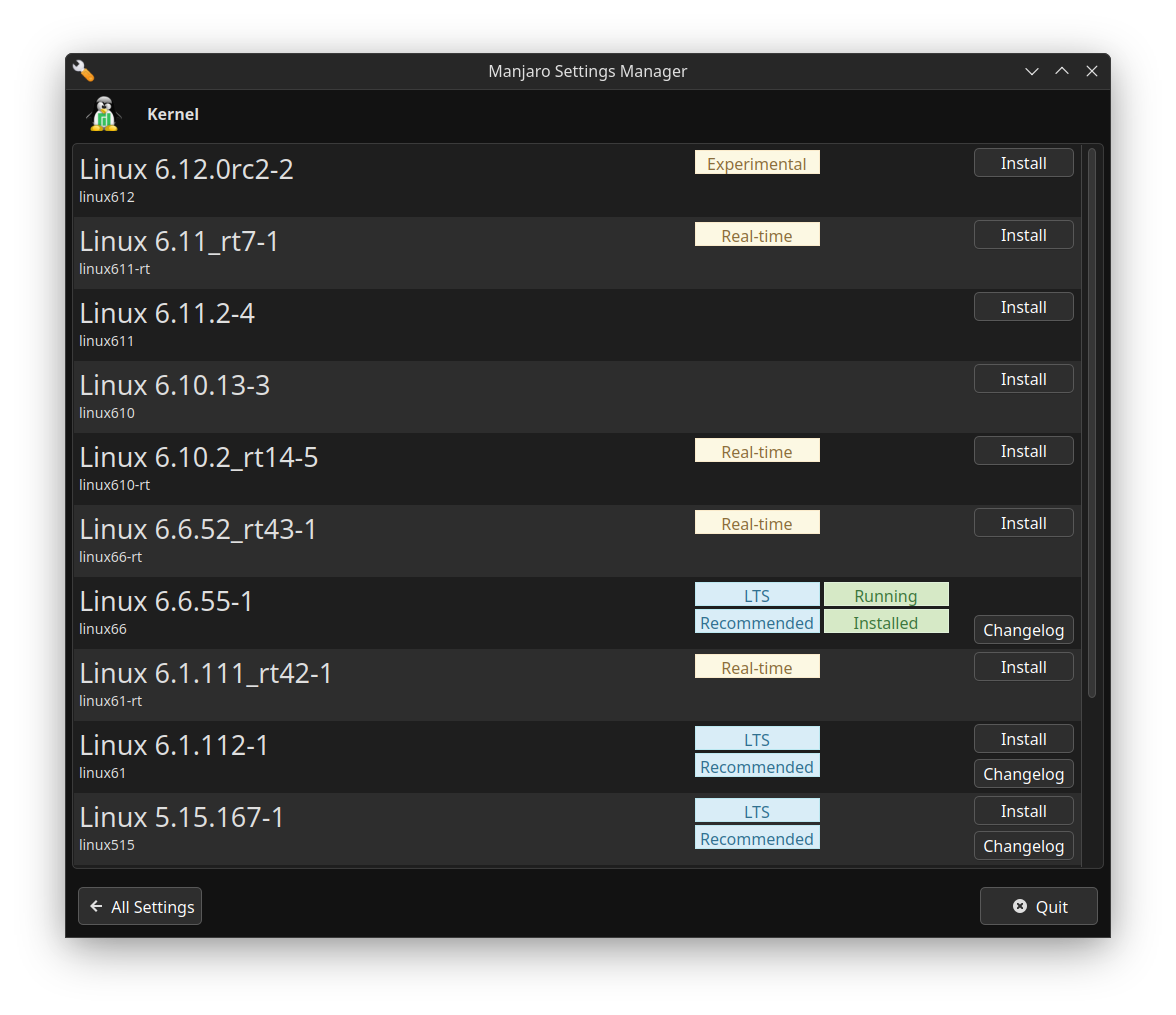Select the Linux 6.6.55-1 title
Image resolution: width=1176 pixels, height=1015 pixels.
pyautogui.click(x=166, y=601)
